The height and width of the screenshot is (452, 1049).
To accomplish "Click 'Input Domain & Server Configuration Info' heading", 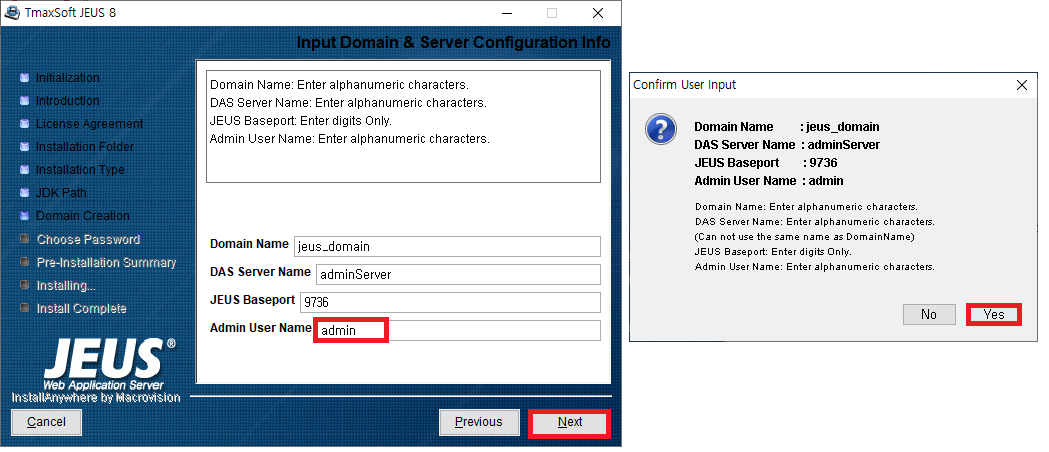I will pyautogui.click(x=454, y=43).
